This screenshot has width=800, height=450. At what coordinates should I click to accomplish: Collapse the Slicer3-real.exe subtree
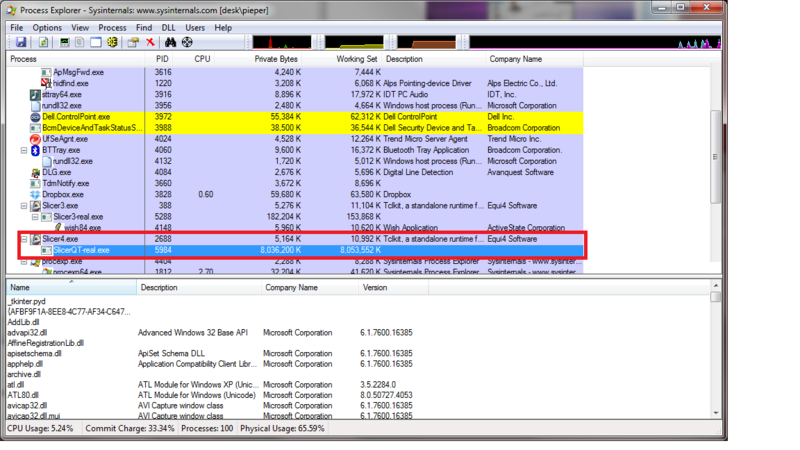click(35, 217)
